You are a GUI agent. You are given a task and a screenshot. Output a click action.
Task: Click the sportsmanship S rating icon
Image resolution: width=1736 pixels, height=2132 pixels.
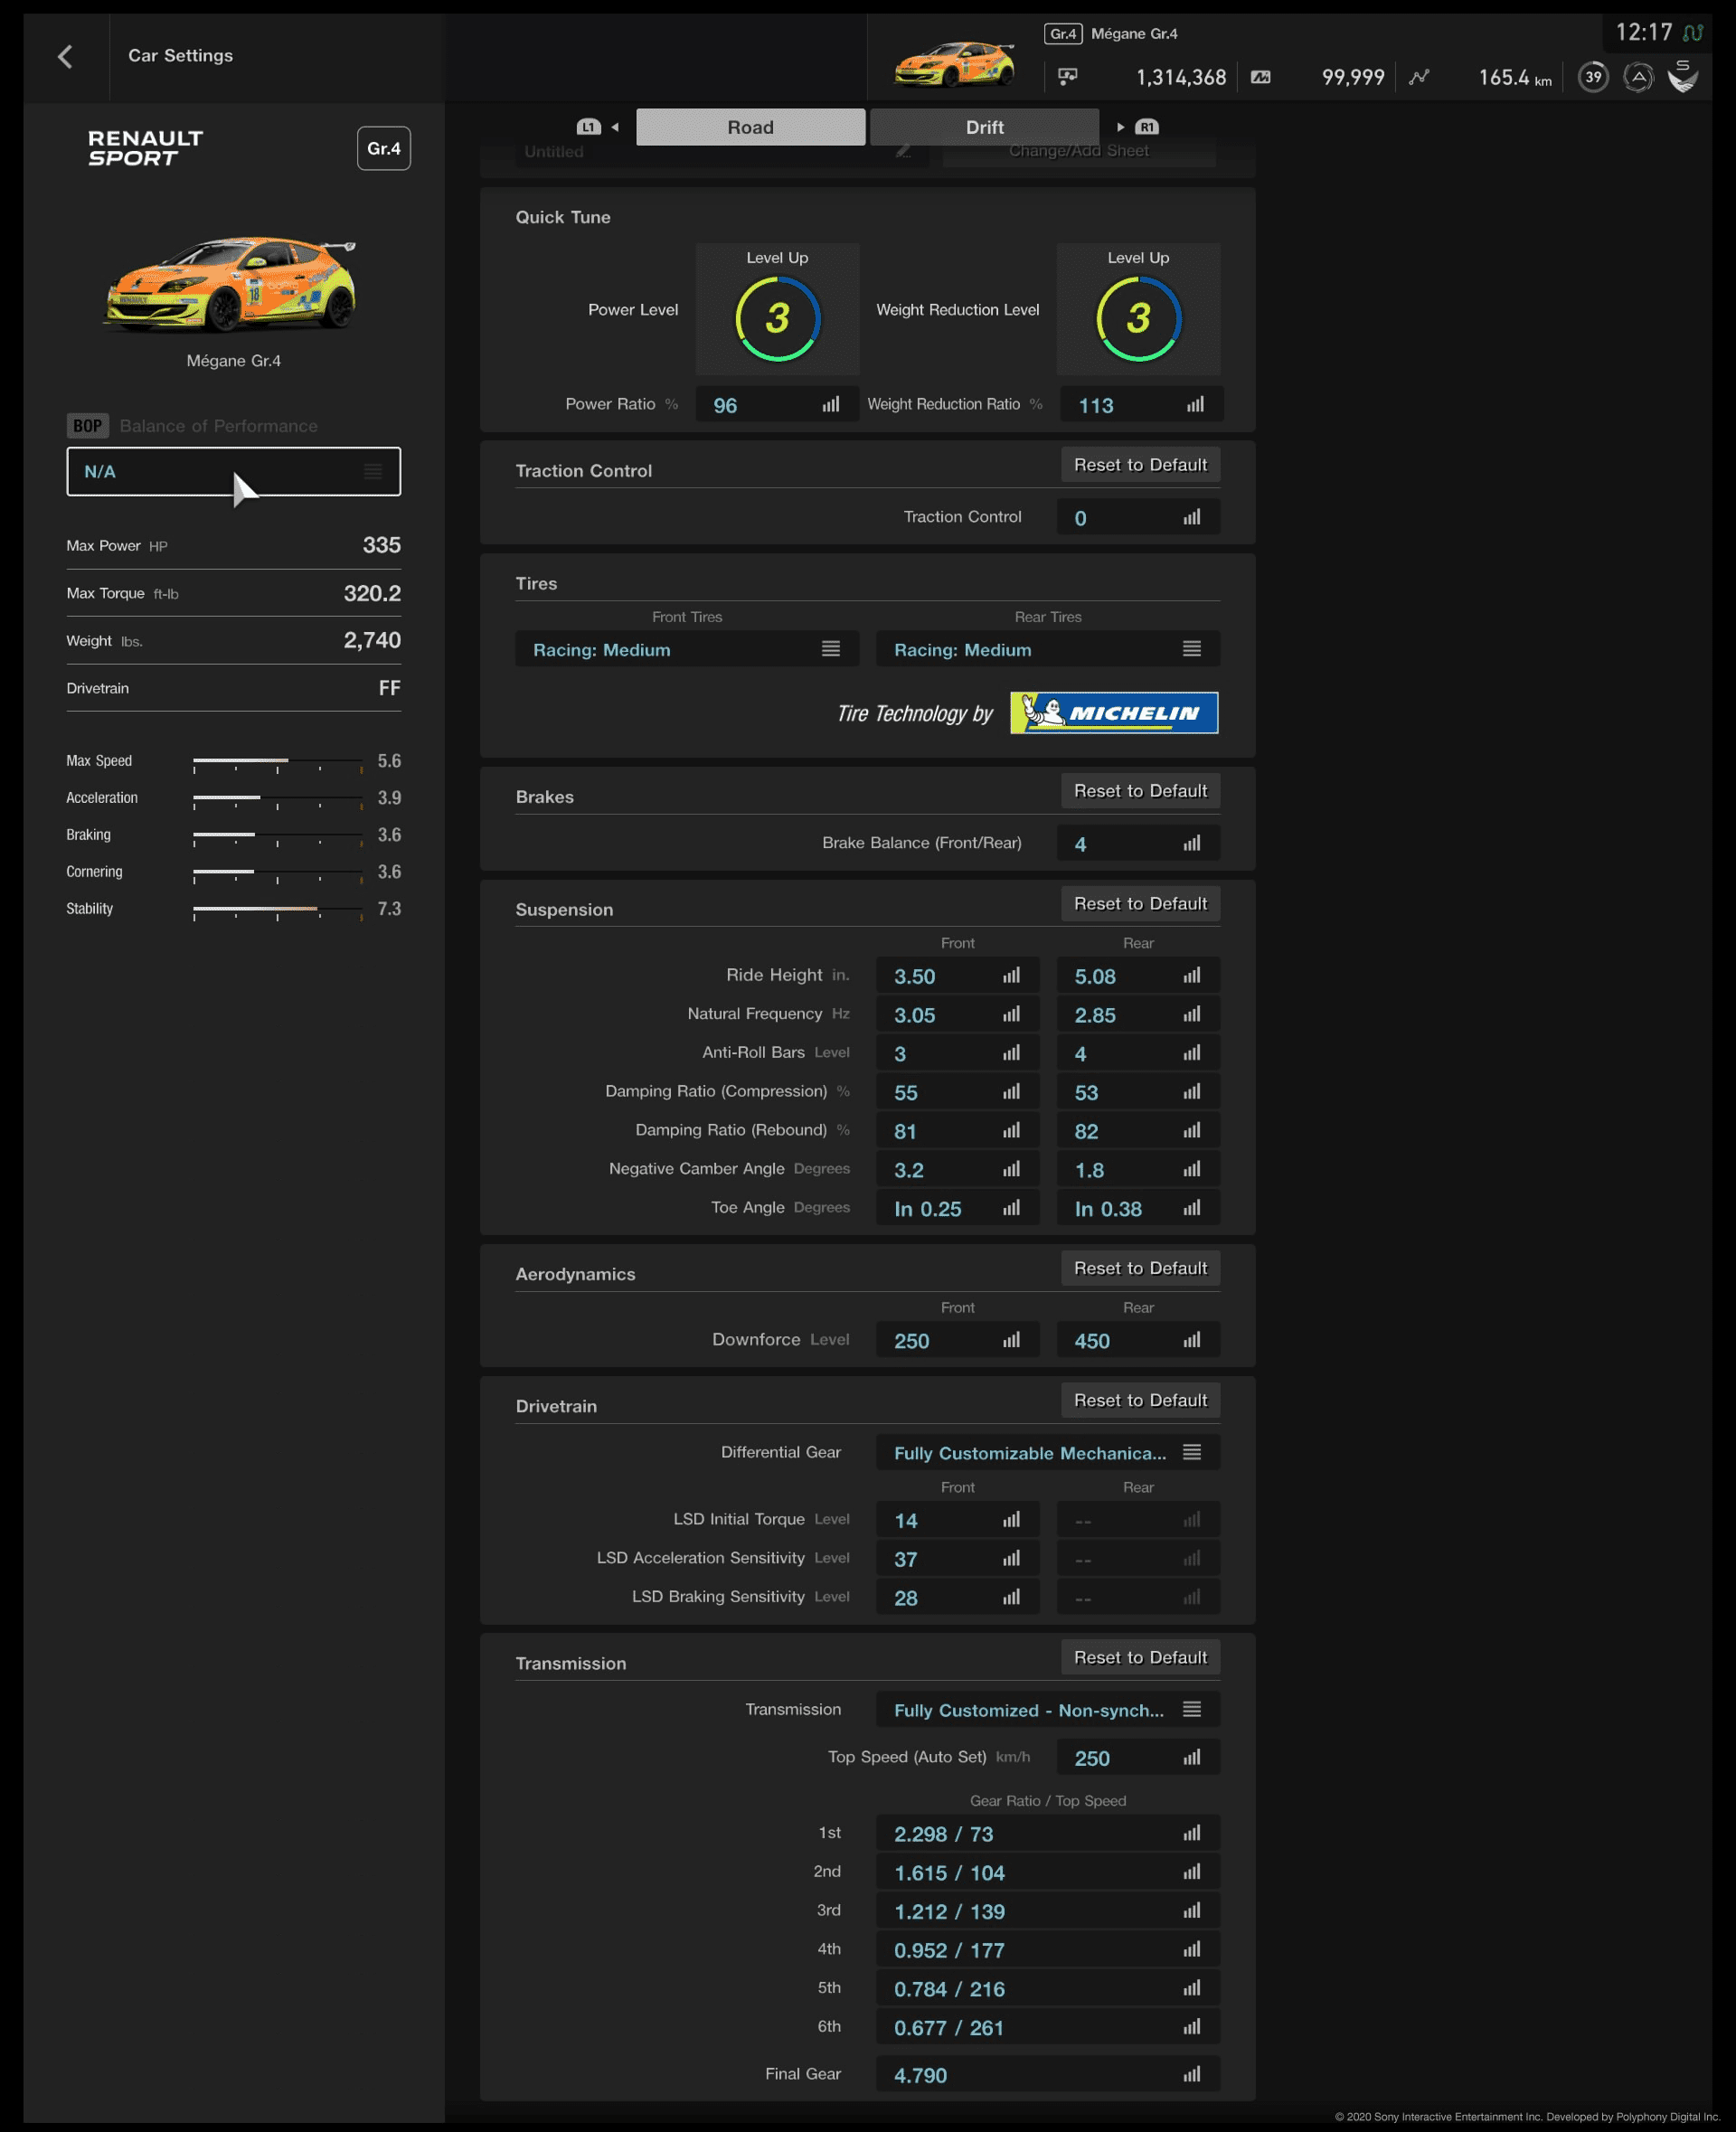point(1683,75)
